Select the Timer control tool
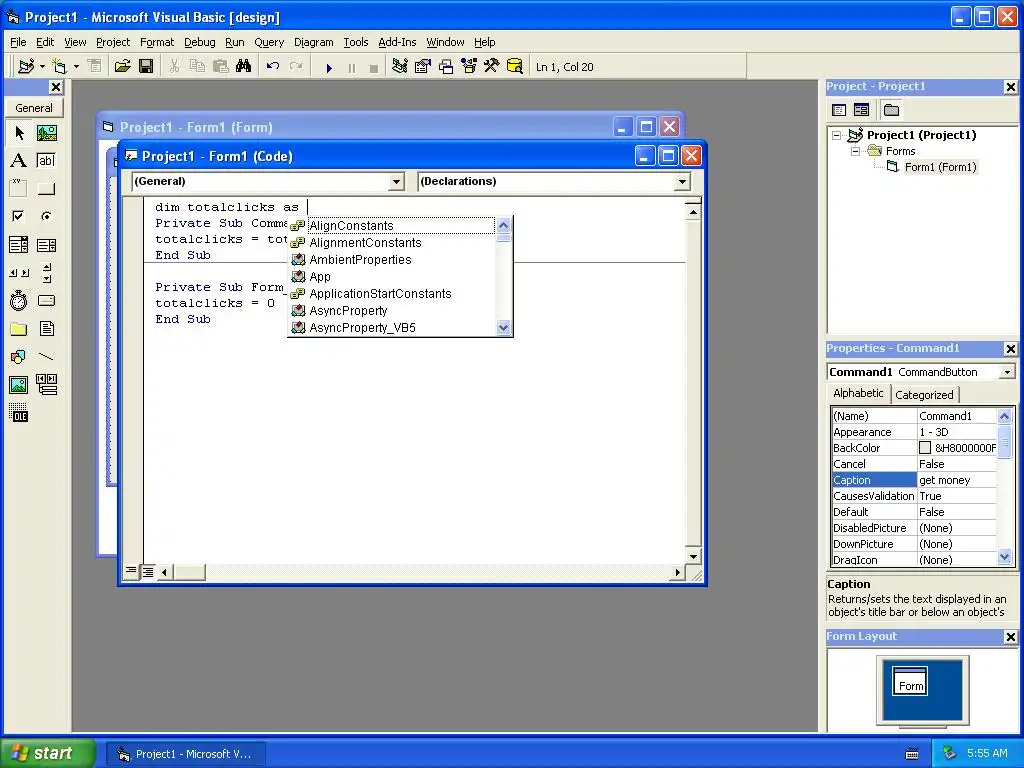Screen dimensions: 1024x768 pos(19,301)
